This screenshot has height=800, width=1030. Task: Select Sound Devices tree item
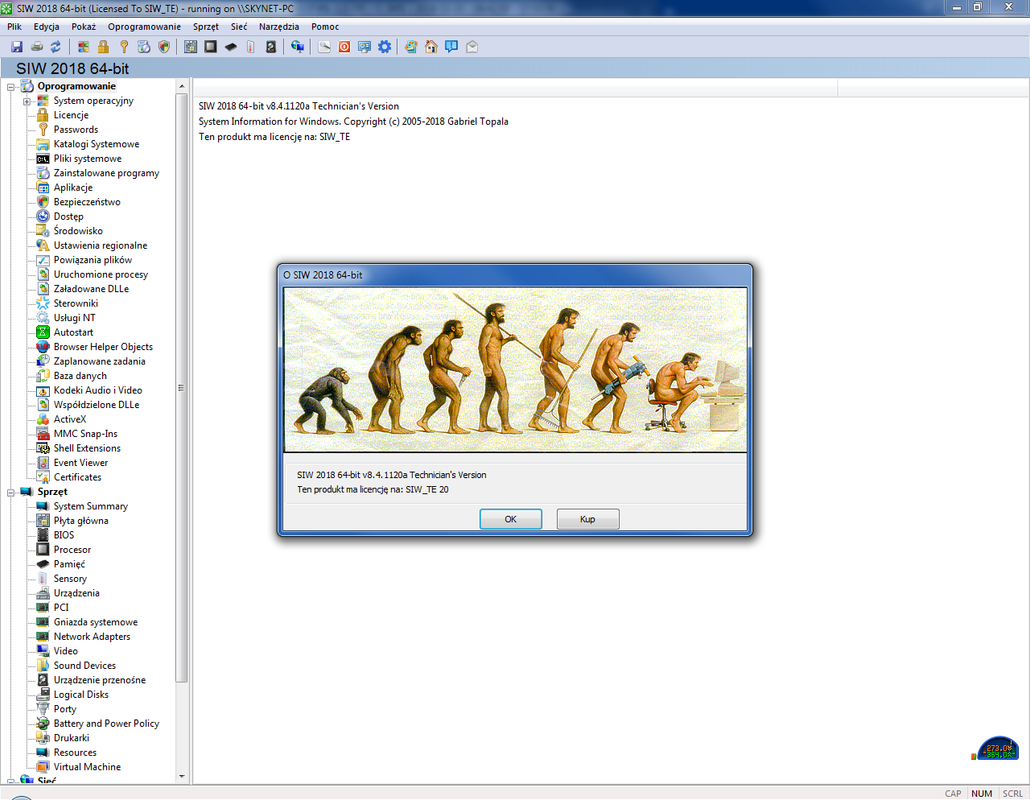pyautogui.click(x=84, y=665)
